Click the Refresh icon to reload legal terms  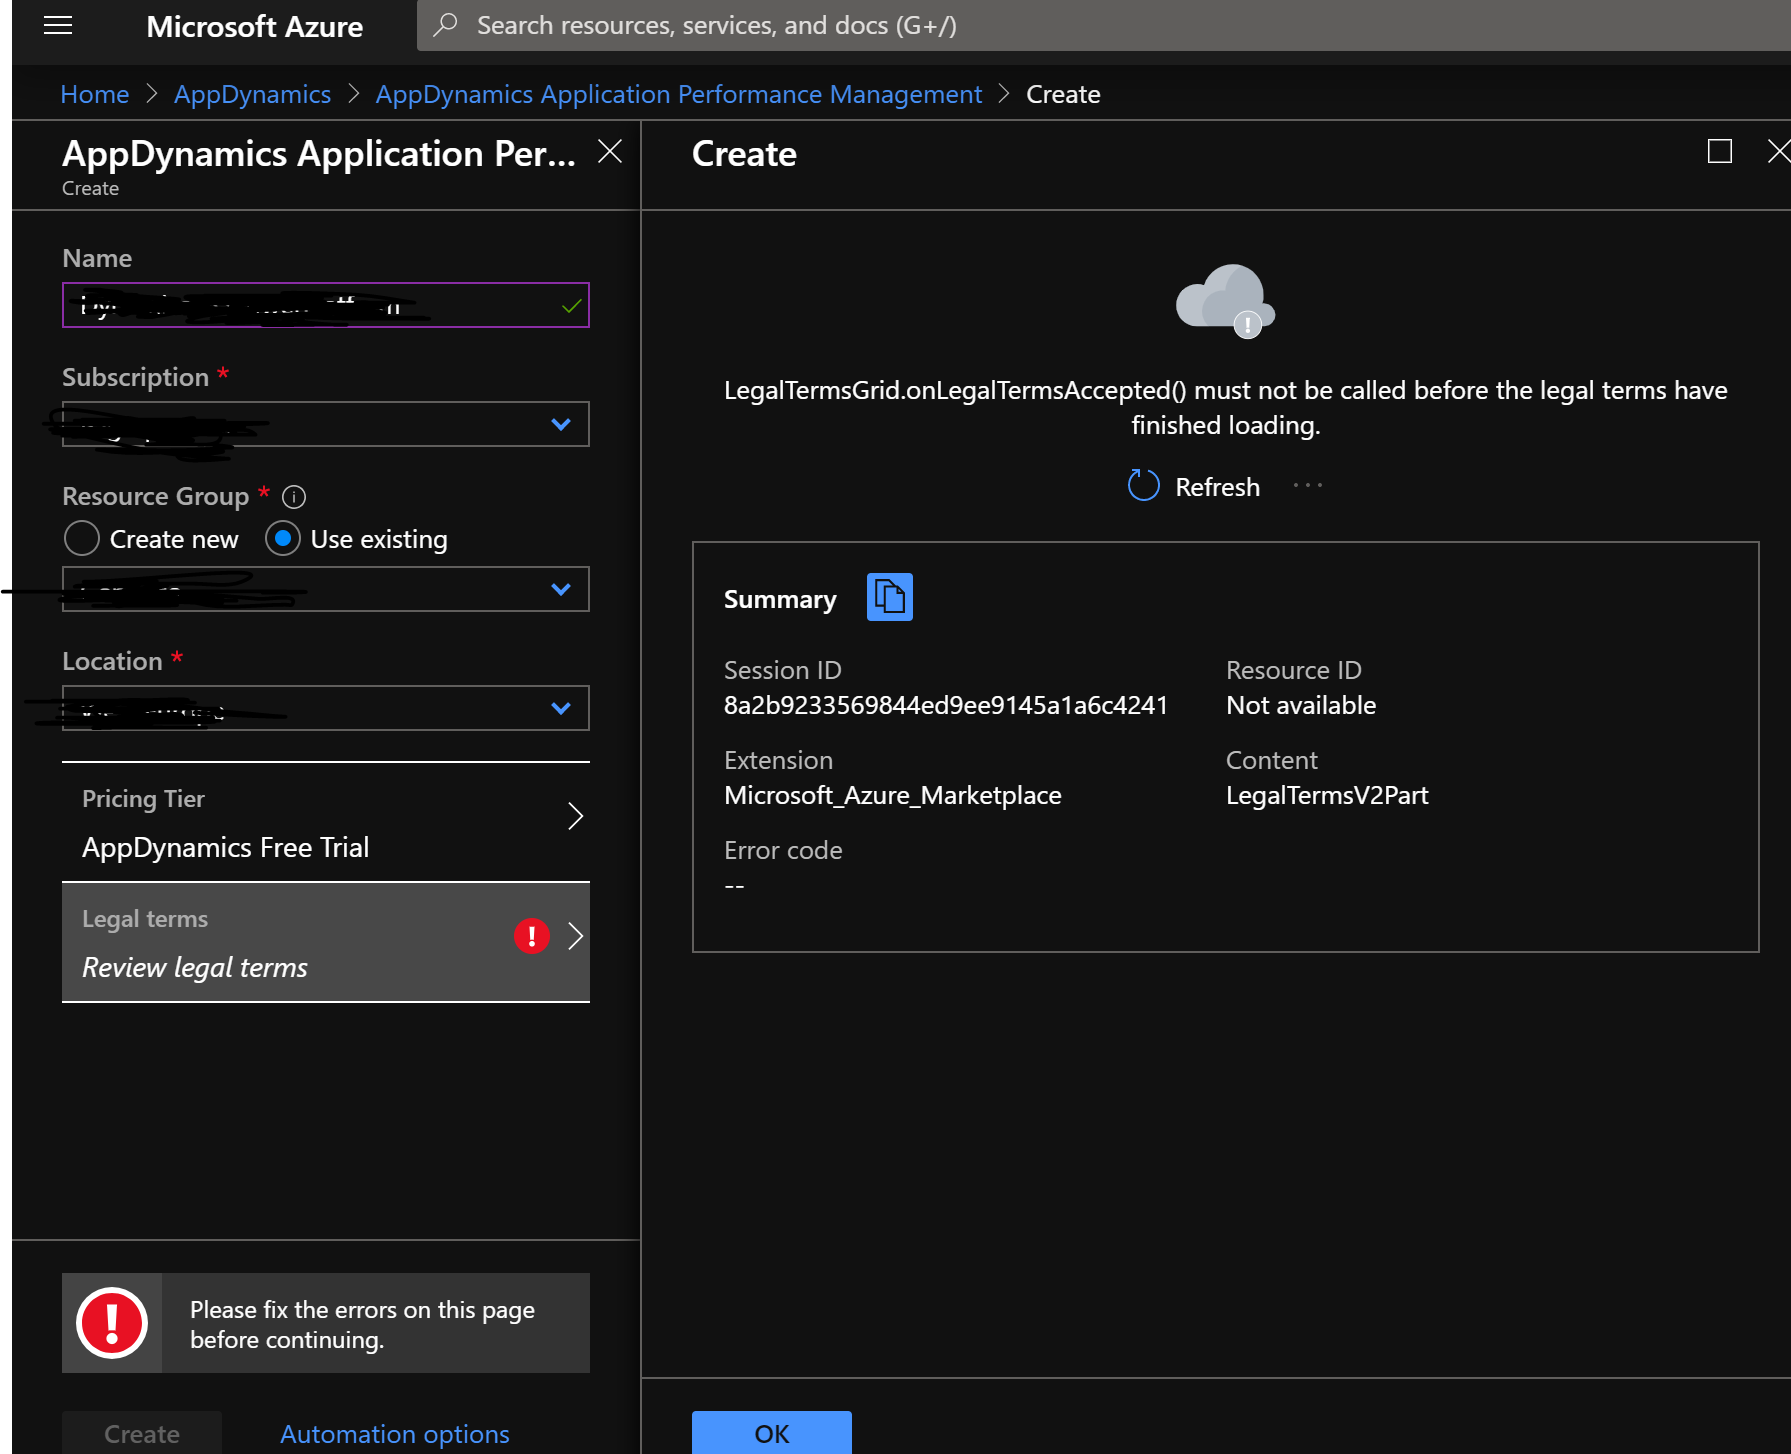pos(1143,486)
